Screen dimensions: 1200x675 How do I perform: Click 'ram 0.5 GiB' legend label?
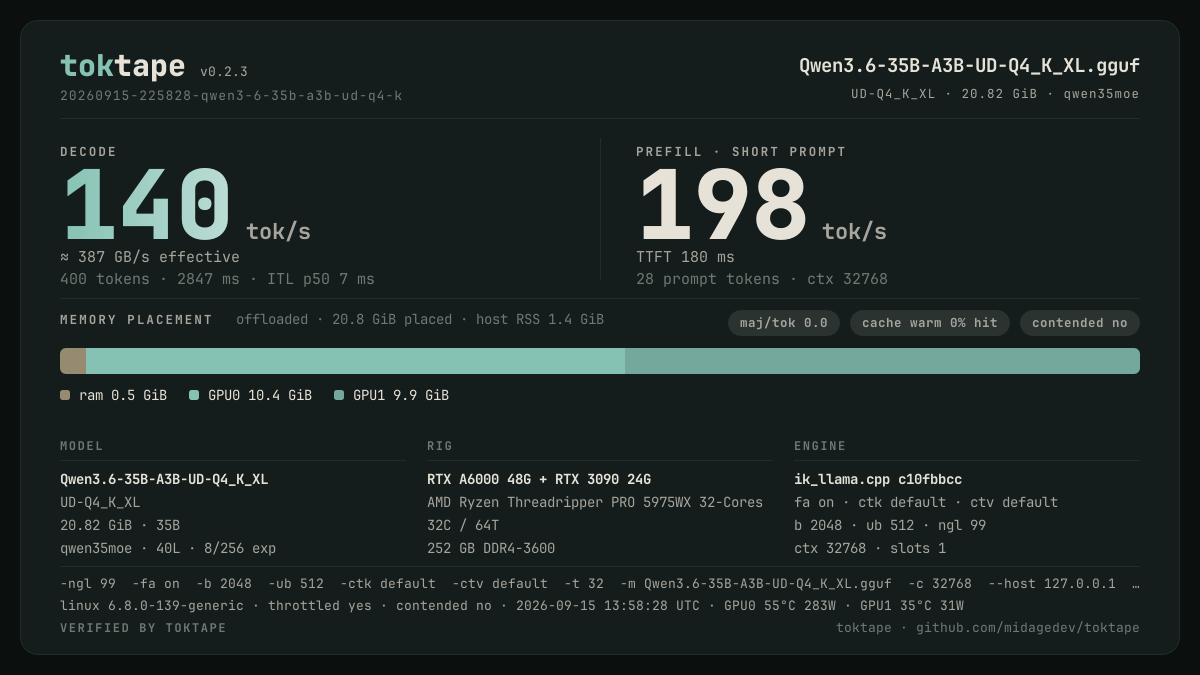click(123, 395)
